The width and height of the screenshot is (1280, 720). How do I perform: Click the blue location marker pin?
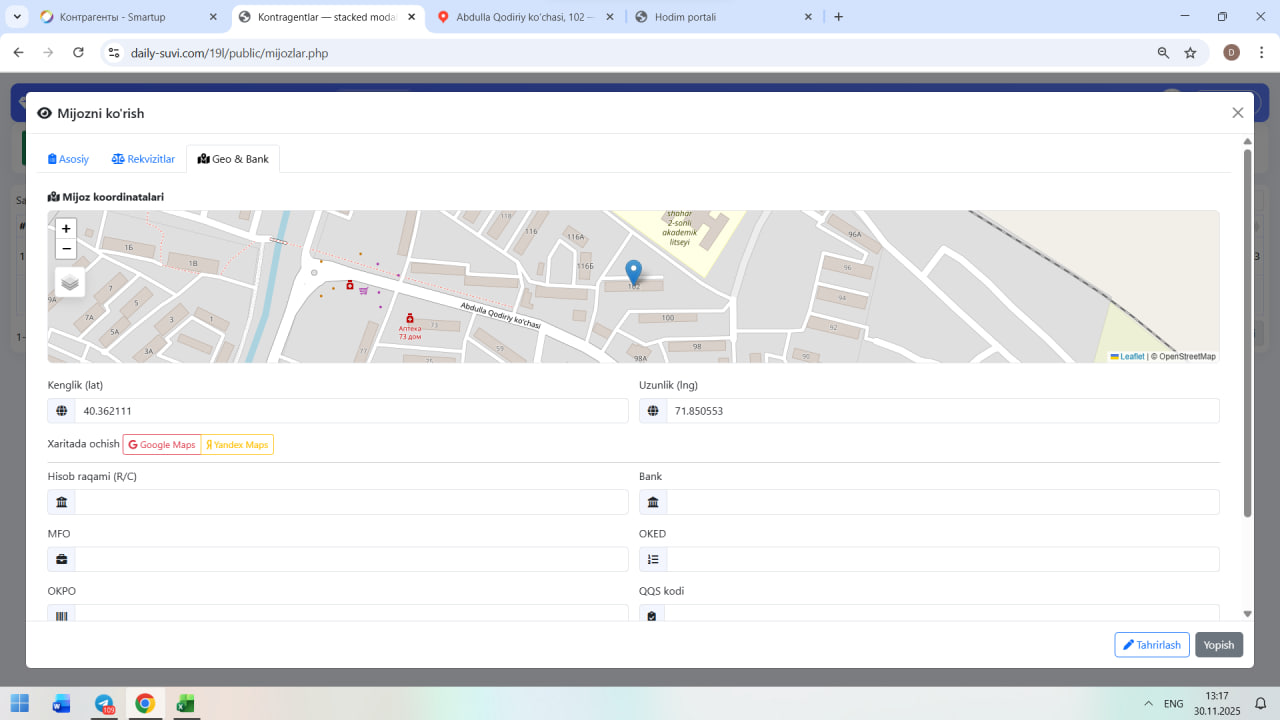point(633,271)
